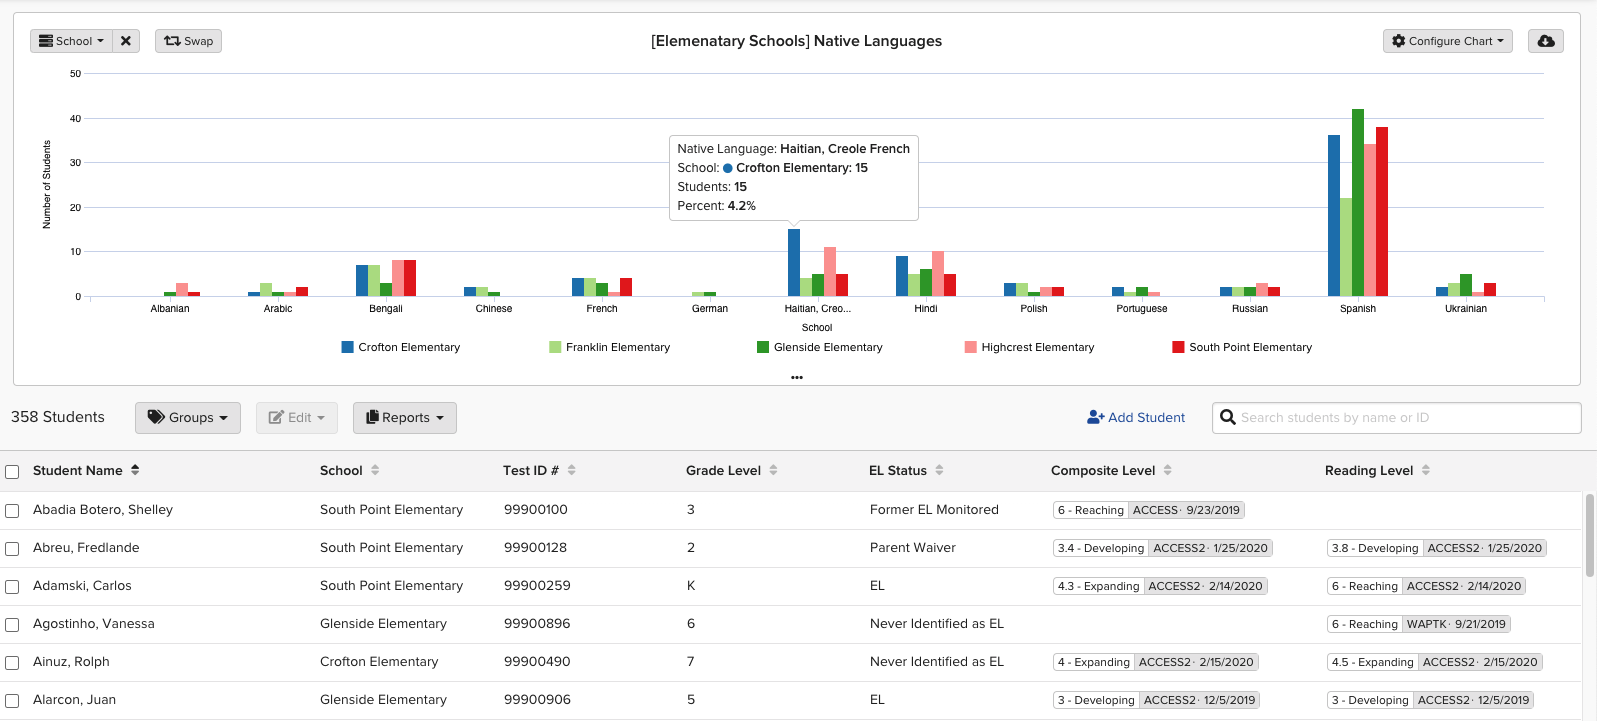Click the search magnifier icon

(x=1227, y=417)
